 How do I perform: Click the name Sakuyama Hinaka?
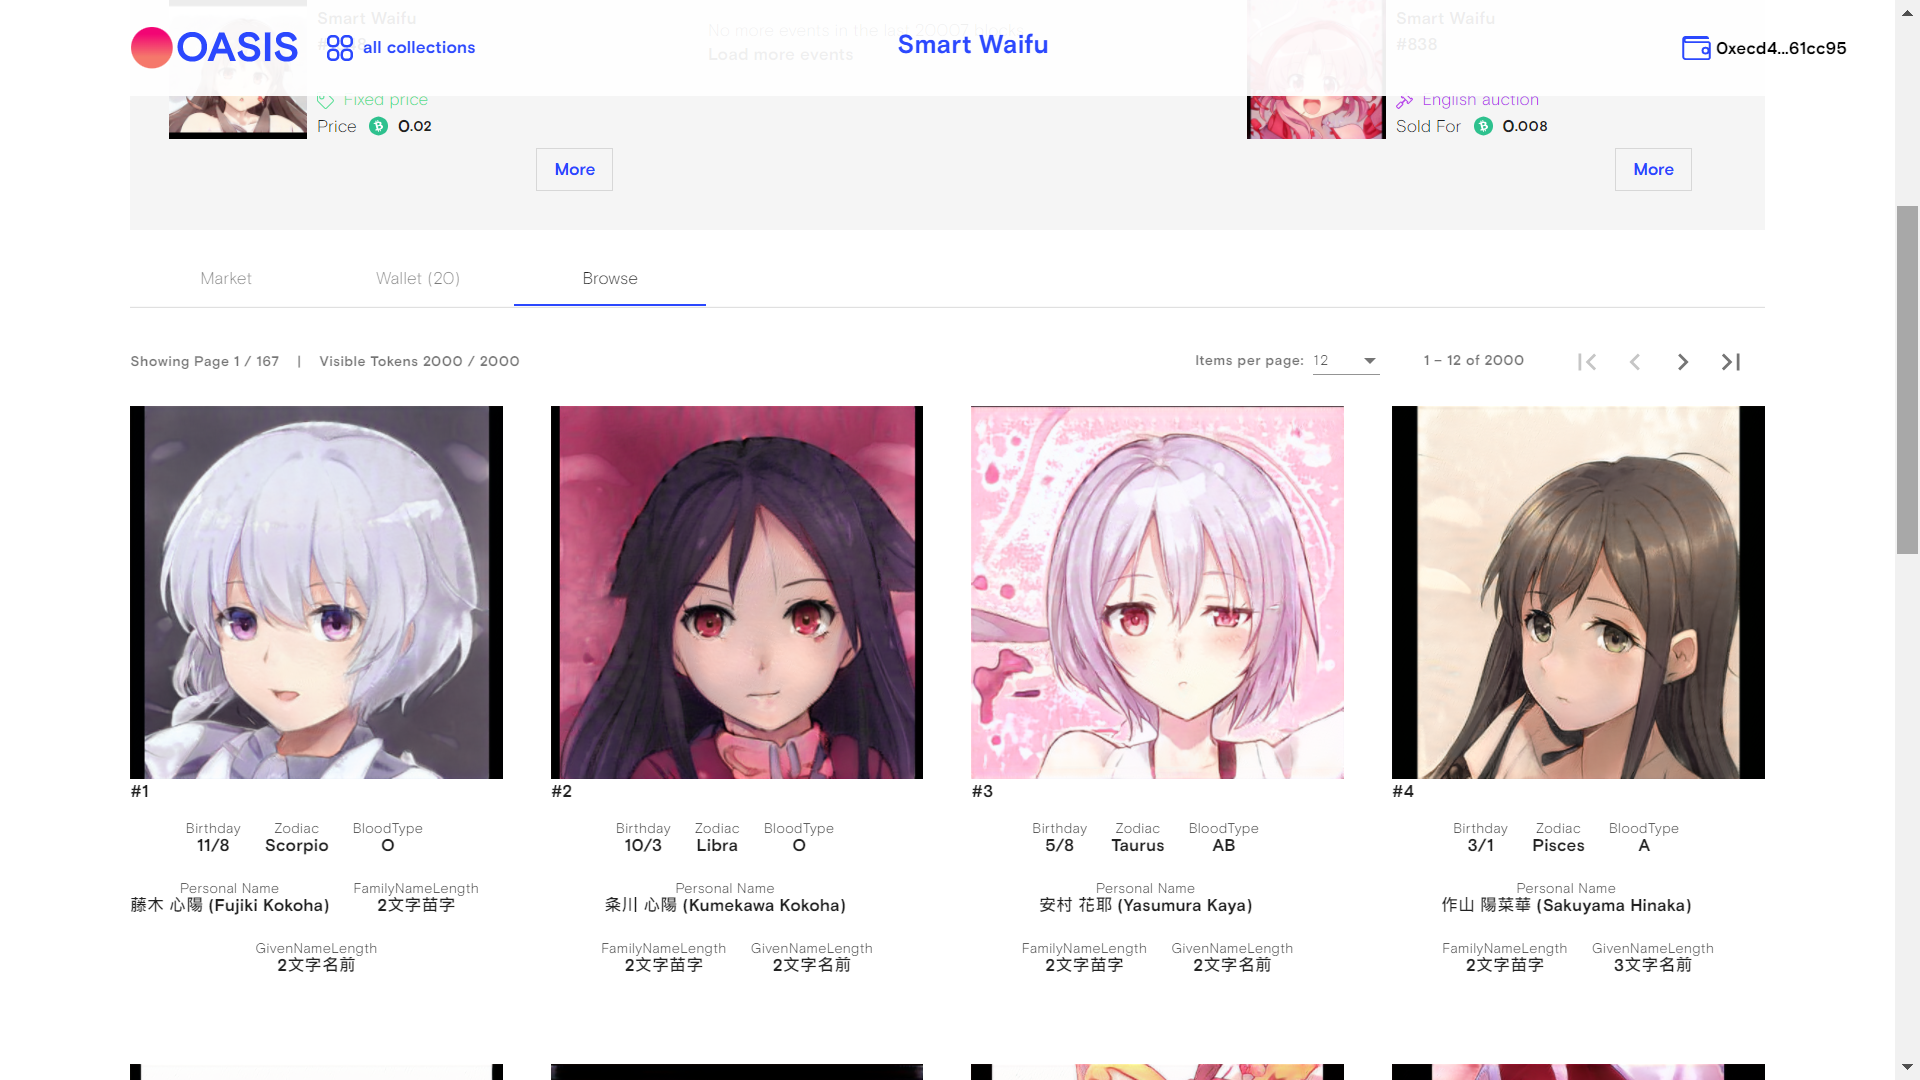click(x=1566, y=906)
